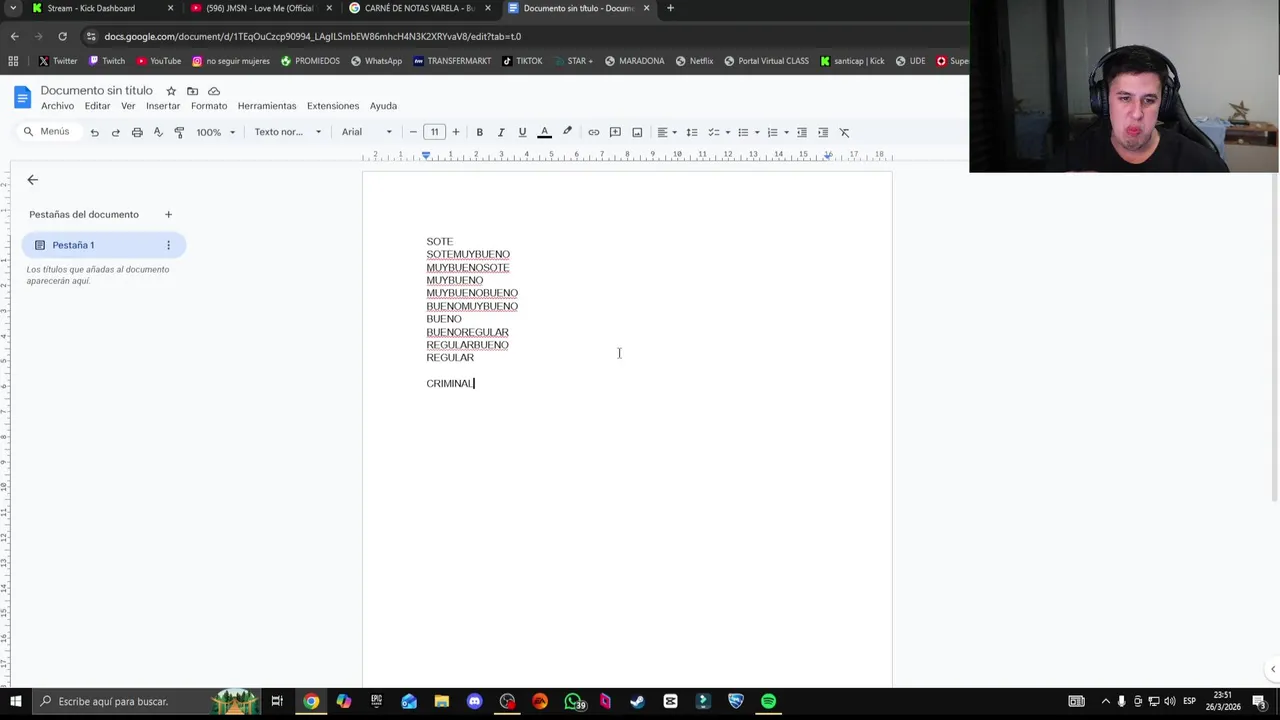
Task: Add a comment using toolbar icon
Action: coord(615,132)
